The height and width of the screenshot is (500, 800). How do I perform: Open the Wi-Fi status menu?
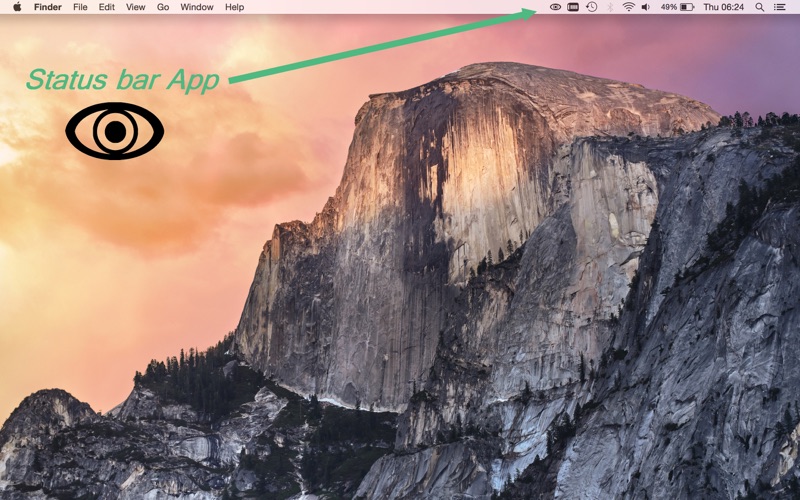point(629,7)
